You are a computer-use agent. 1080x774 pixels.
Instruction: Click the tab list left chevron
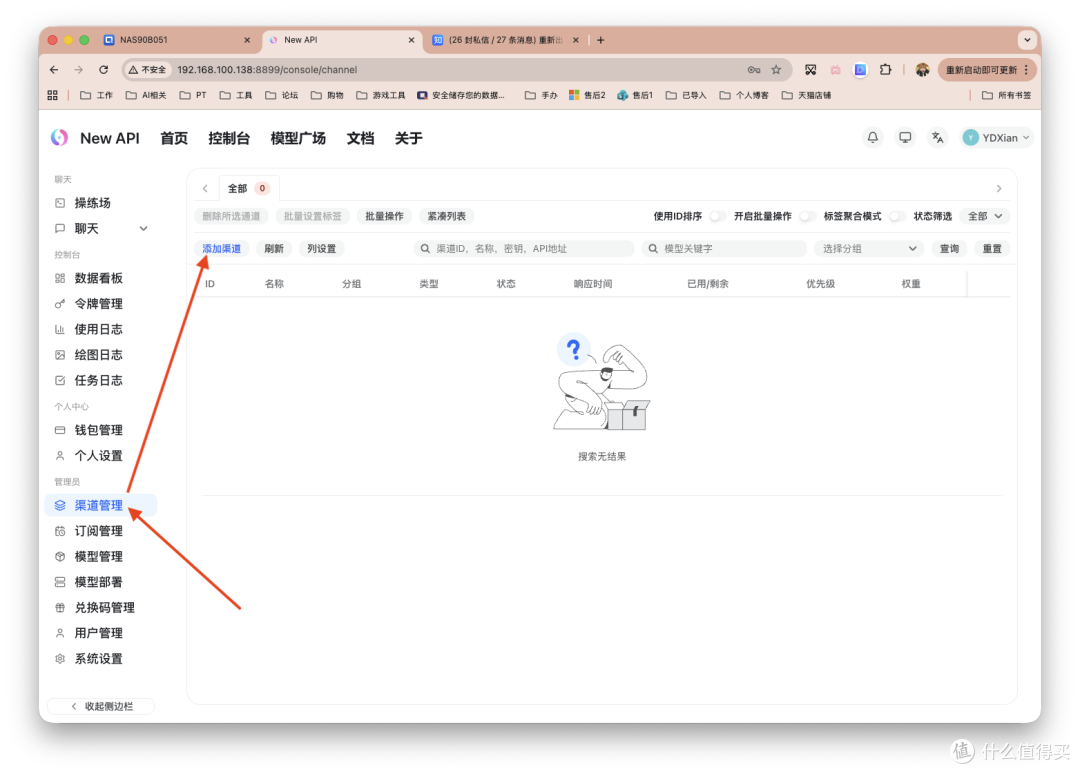[205, 188]
